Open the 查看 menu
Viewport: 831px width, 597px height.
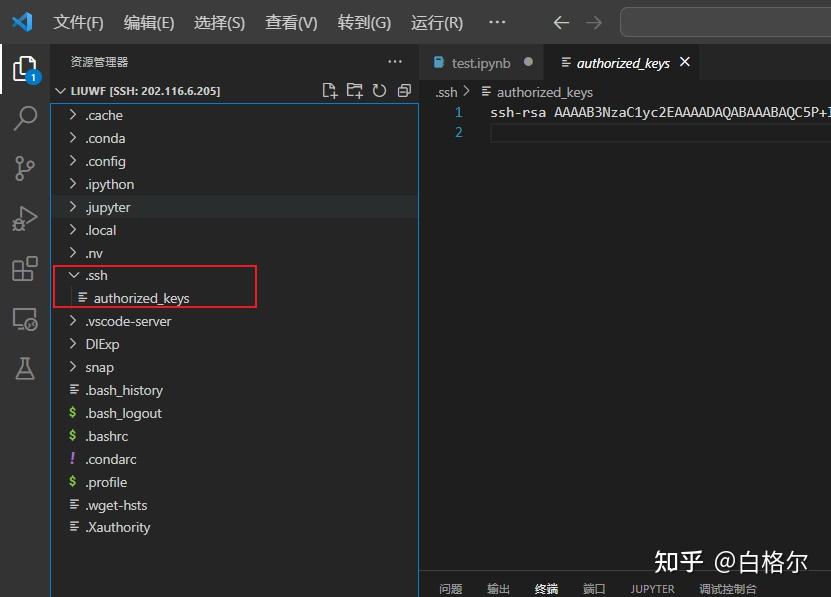[291, 22]
